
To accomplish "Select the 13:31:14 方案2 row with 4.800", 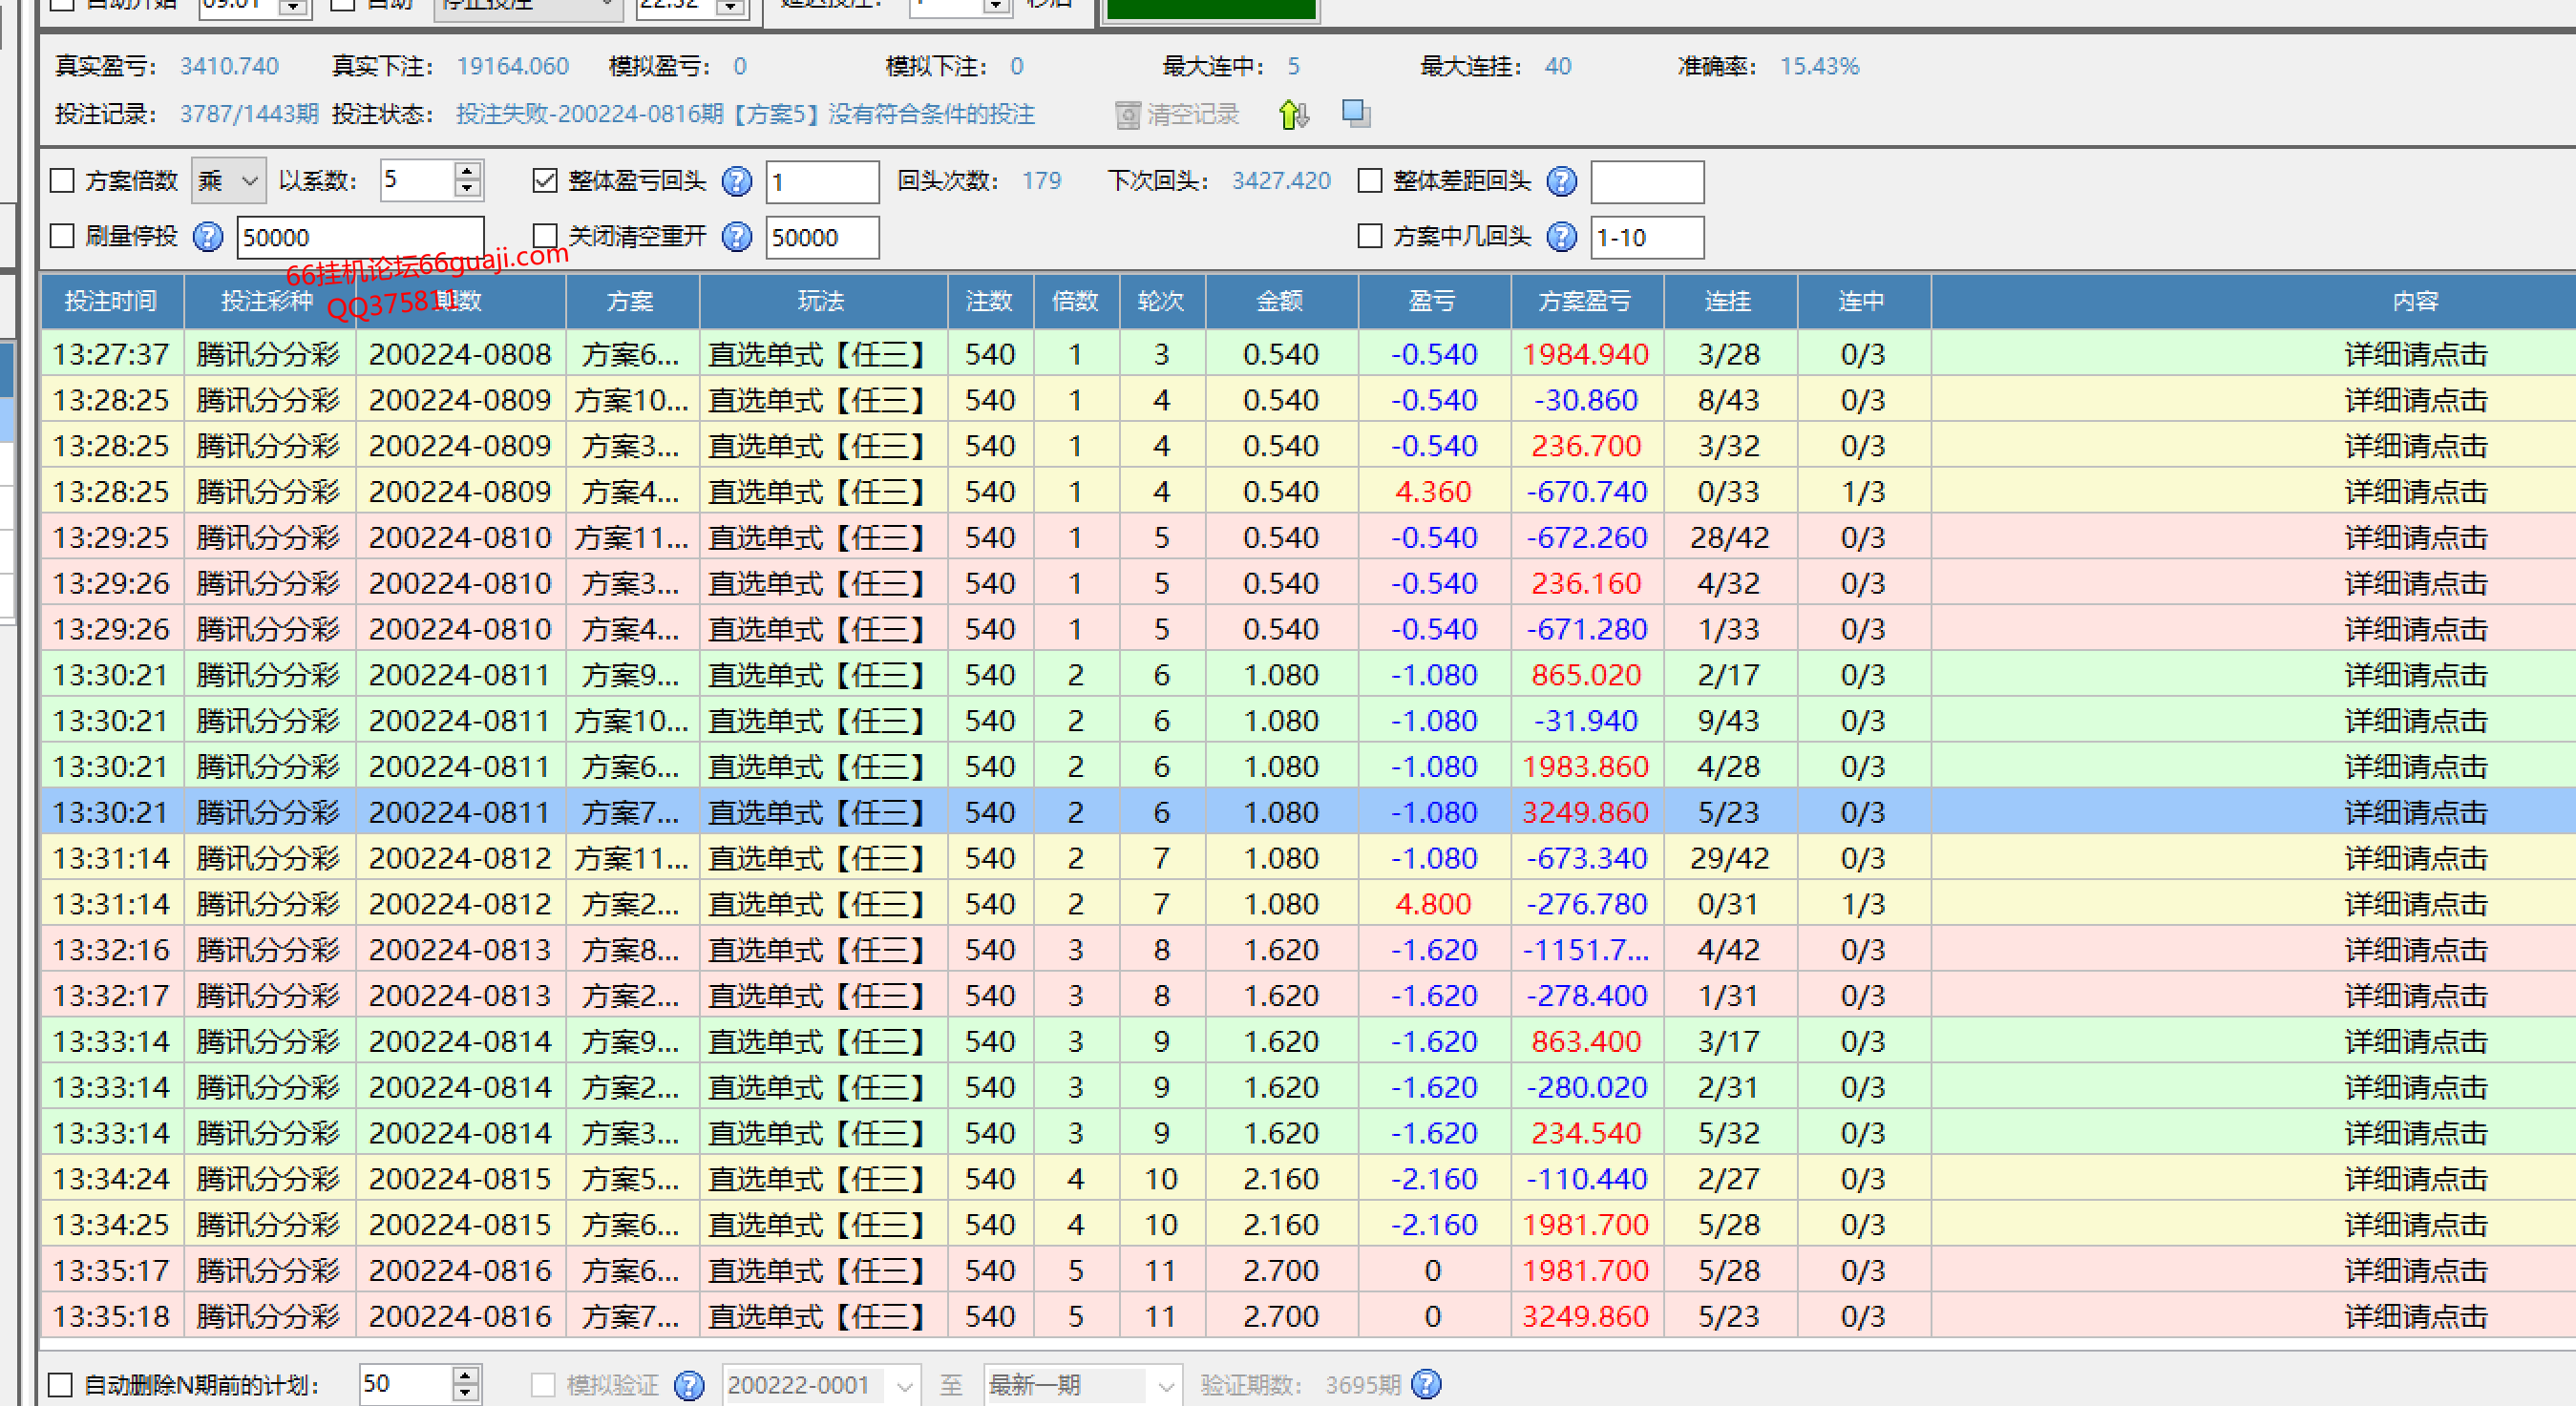I will point(1308,904).
